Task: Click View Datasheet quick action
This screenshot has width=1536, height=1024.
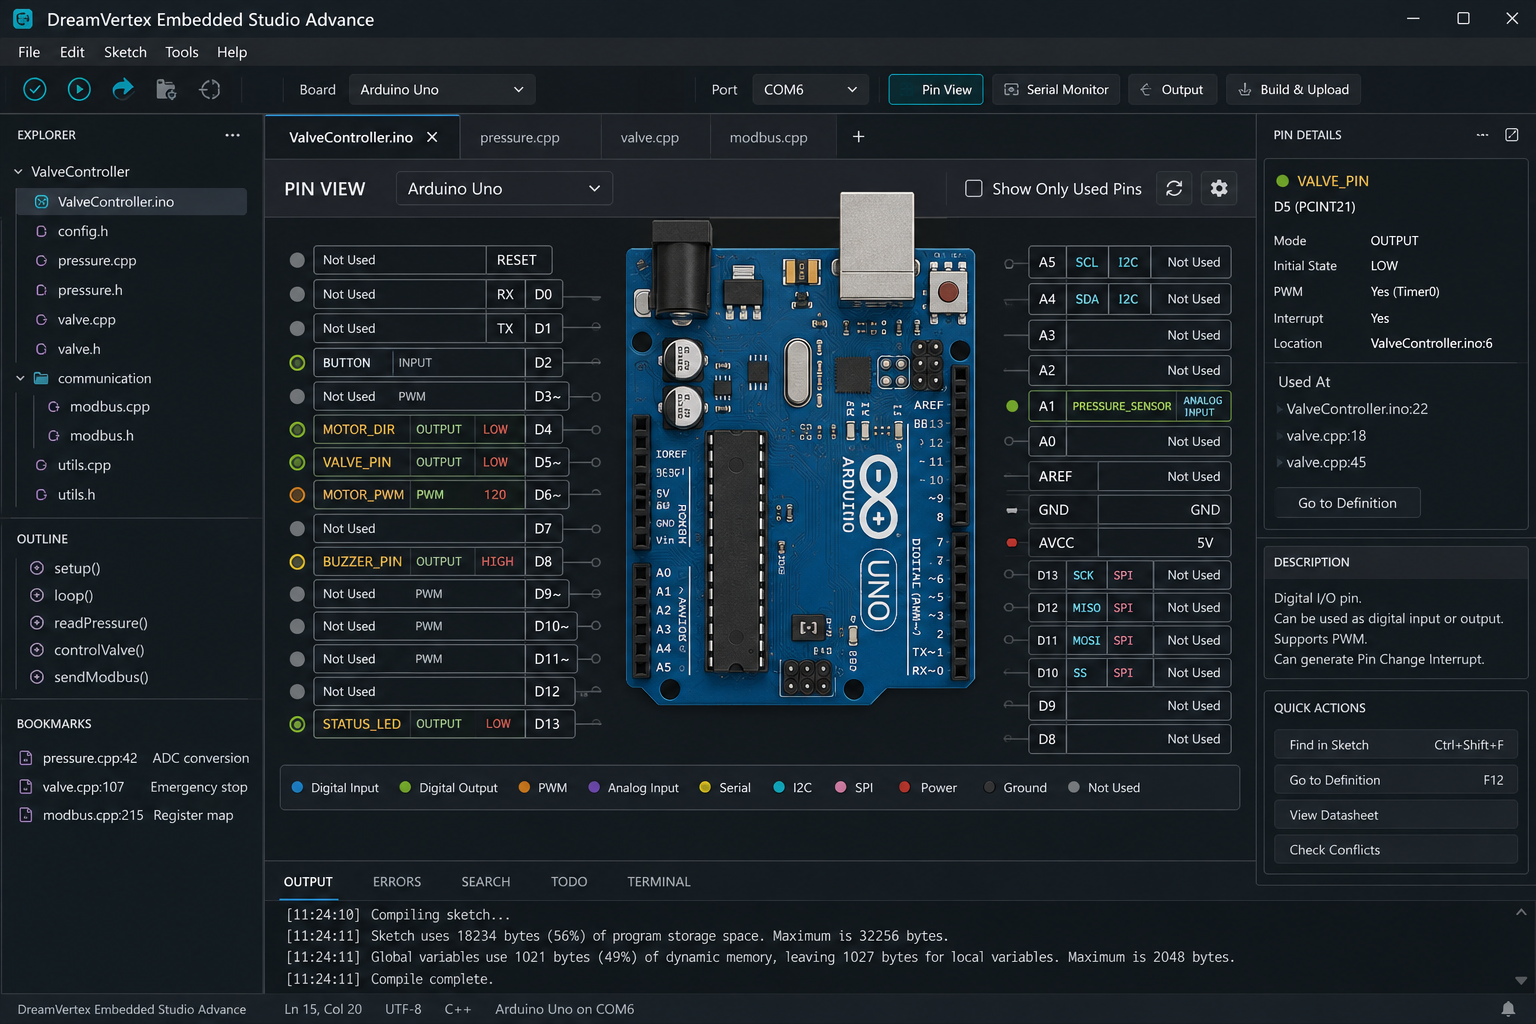Action: click(1396, 815)
